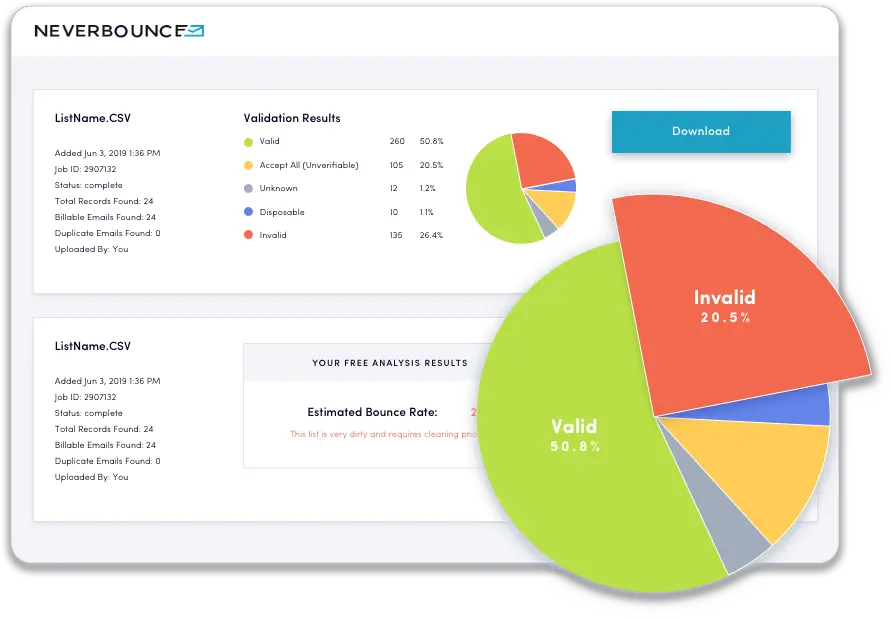Select the yellow slice of the small pie chart
The image size is (893, 619).
click(x=554, y=206)
